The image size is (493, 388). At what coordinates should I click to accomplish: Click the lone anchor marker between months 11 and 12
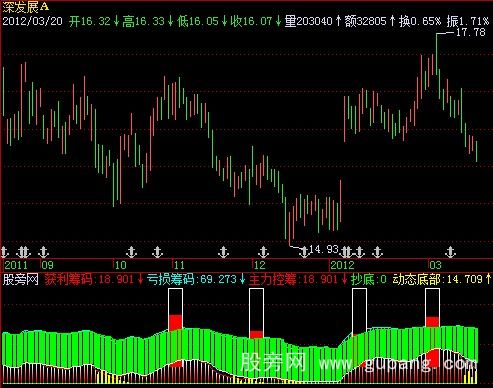tap(224, 252)
